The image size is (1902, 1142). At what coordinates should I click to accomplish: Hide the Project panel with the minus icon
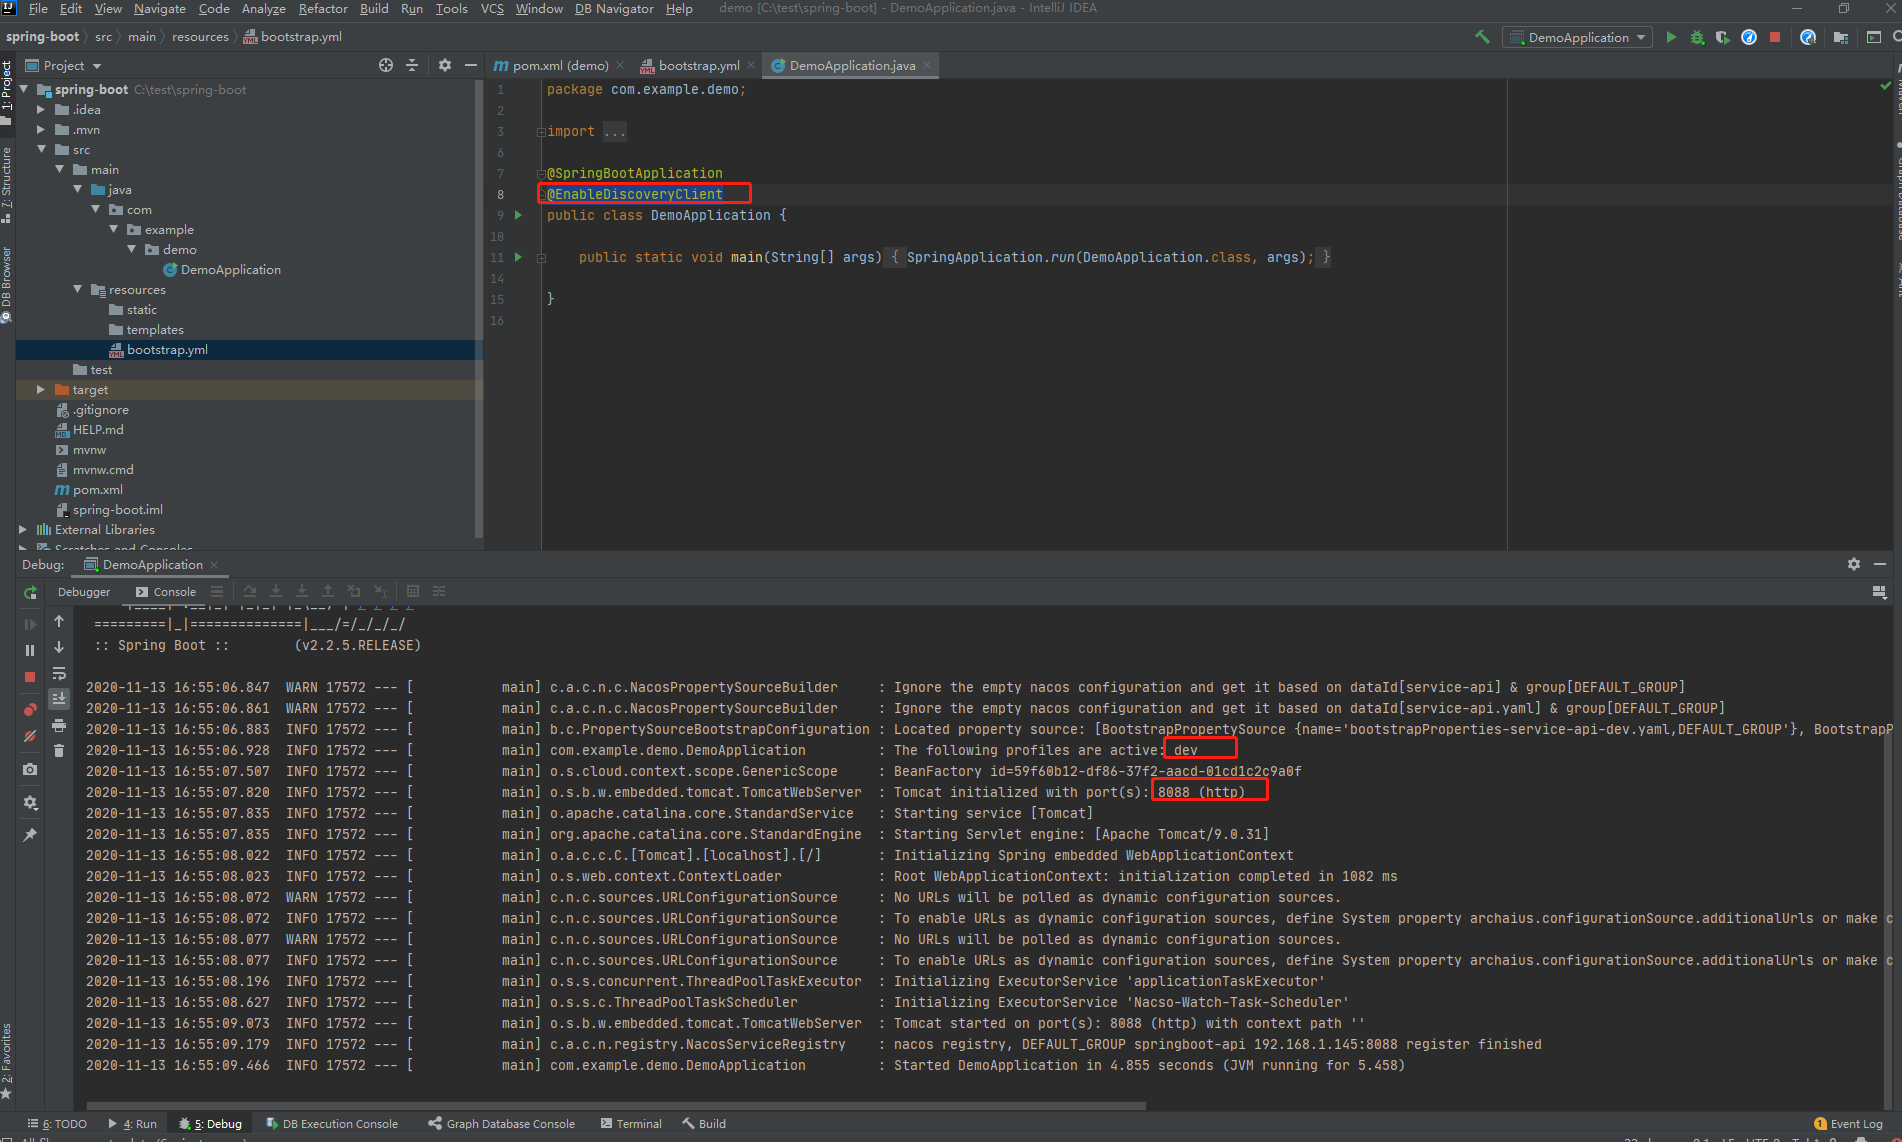(x=471, y=65)
